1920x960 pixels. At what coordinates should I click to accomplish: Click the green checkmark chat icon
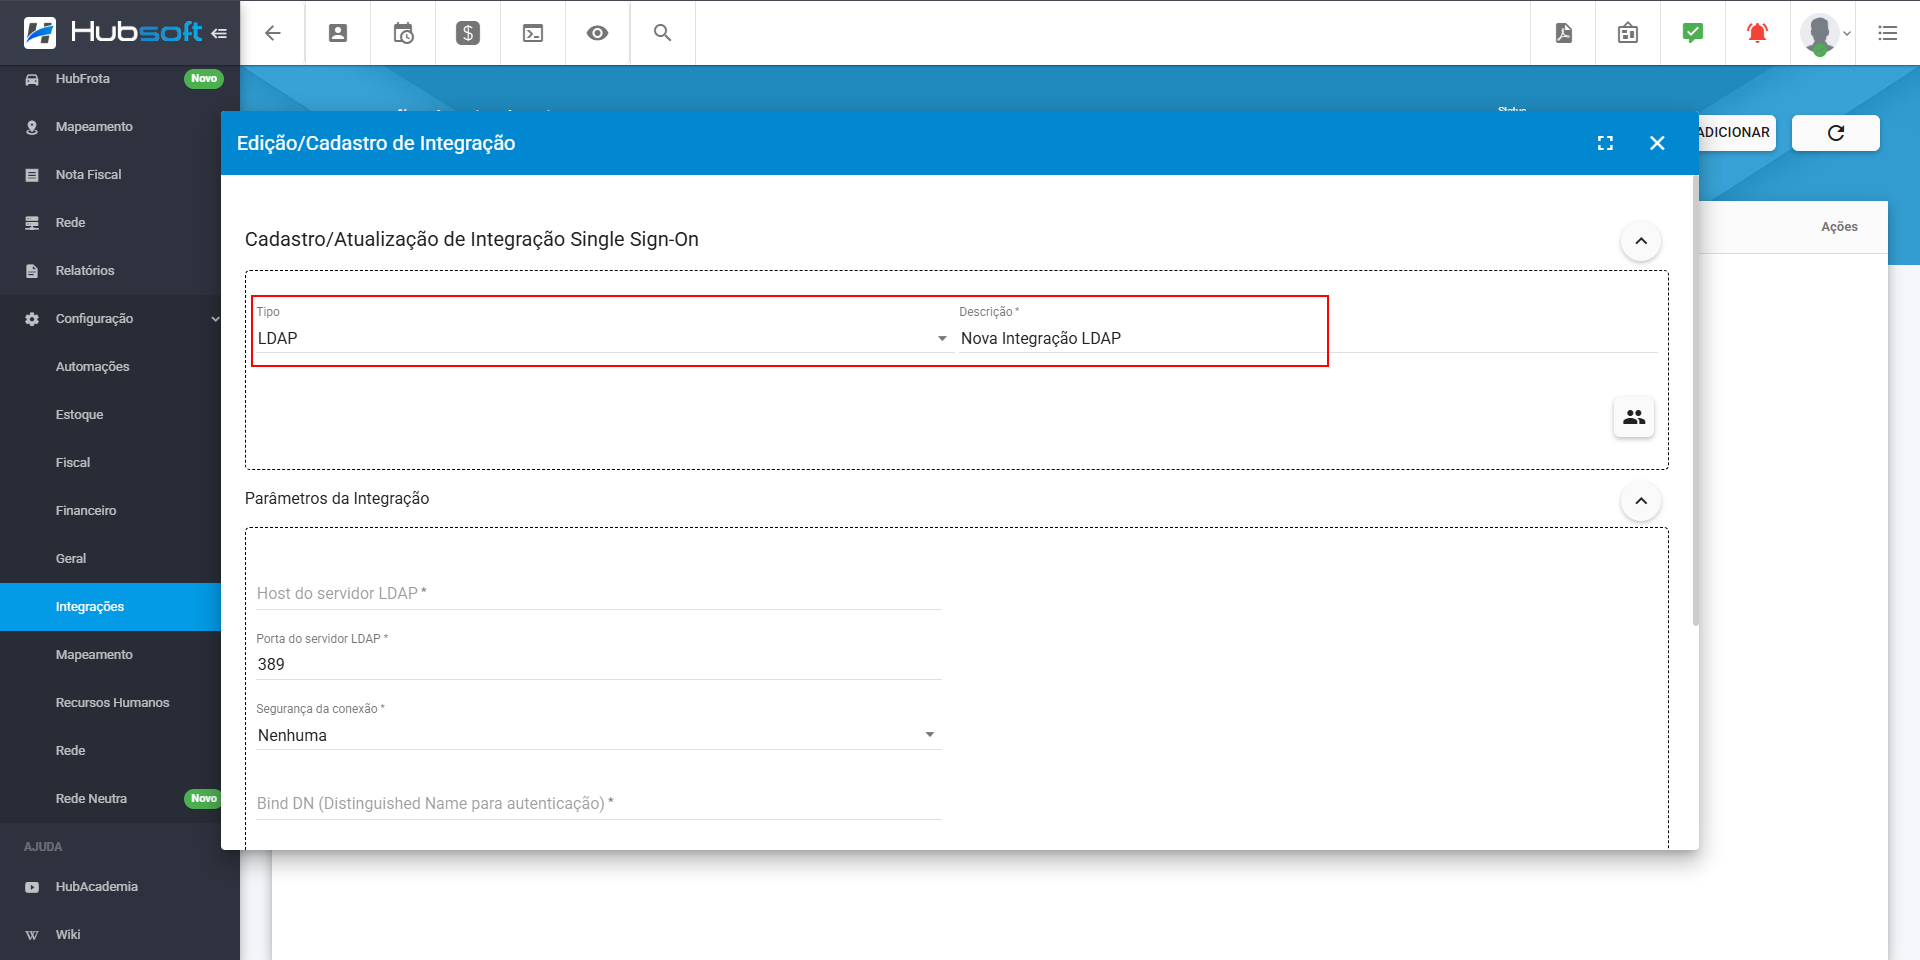[1693, 33]
